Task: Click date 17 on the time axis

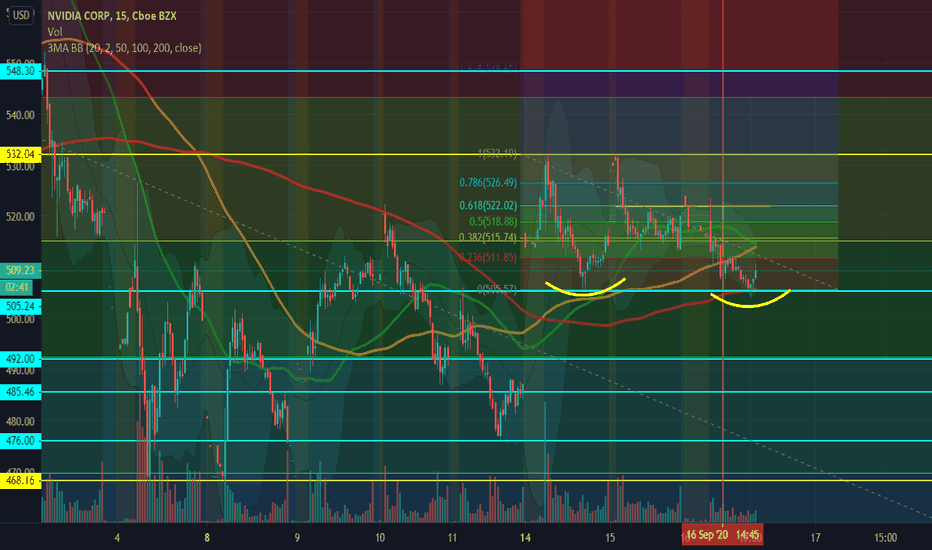Action: pos(816,538)
